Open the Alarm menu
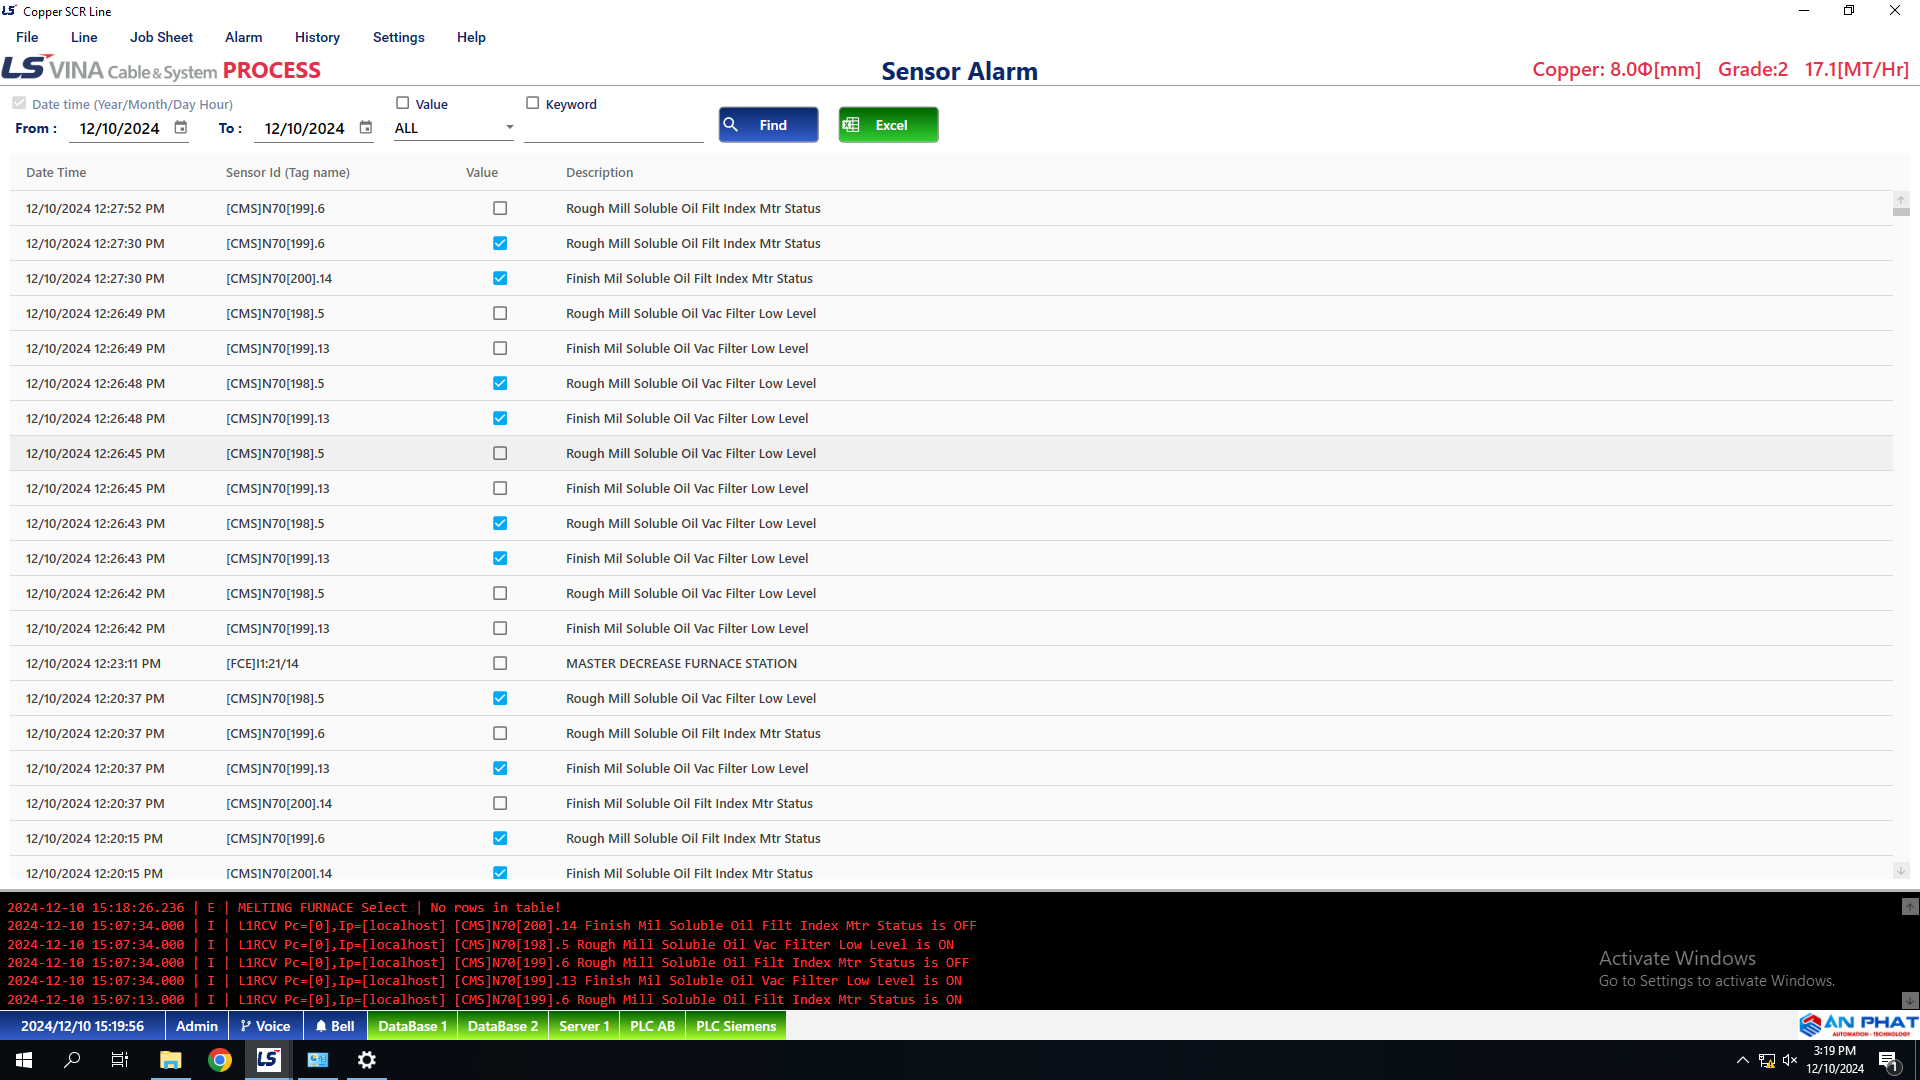 [243, 37]
